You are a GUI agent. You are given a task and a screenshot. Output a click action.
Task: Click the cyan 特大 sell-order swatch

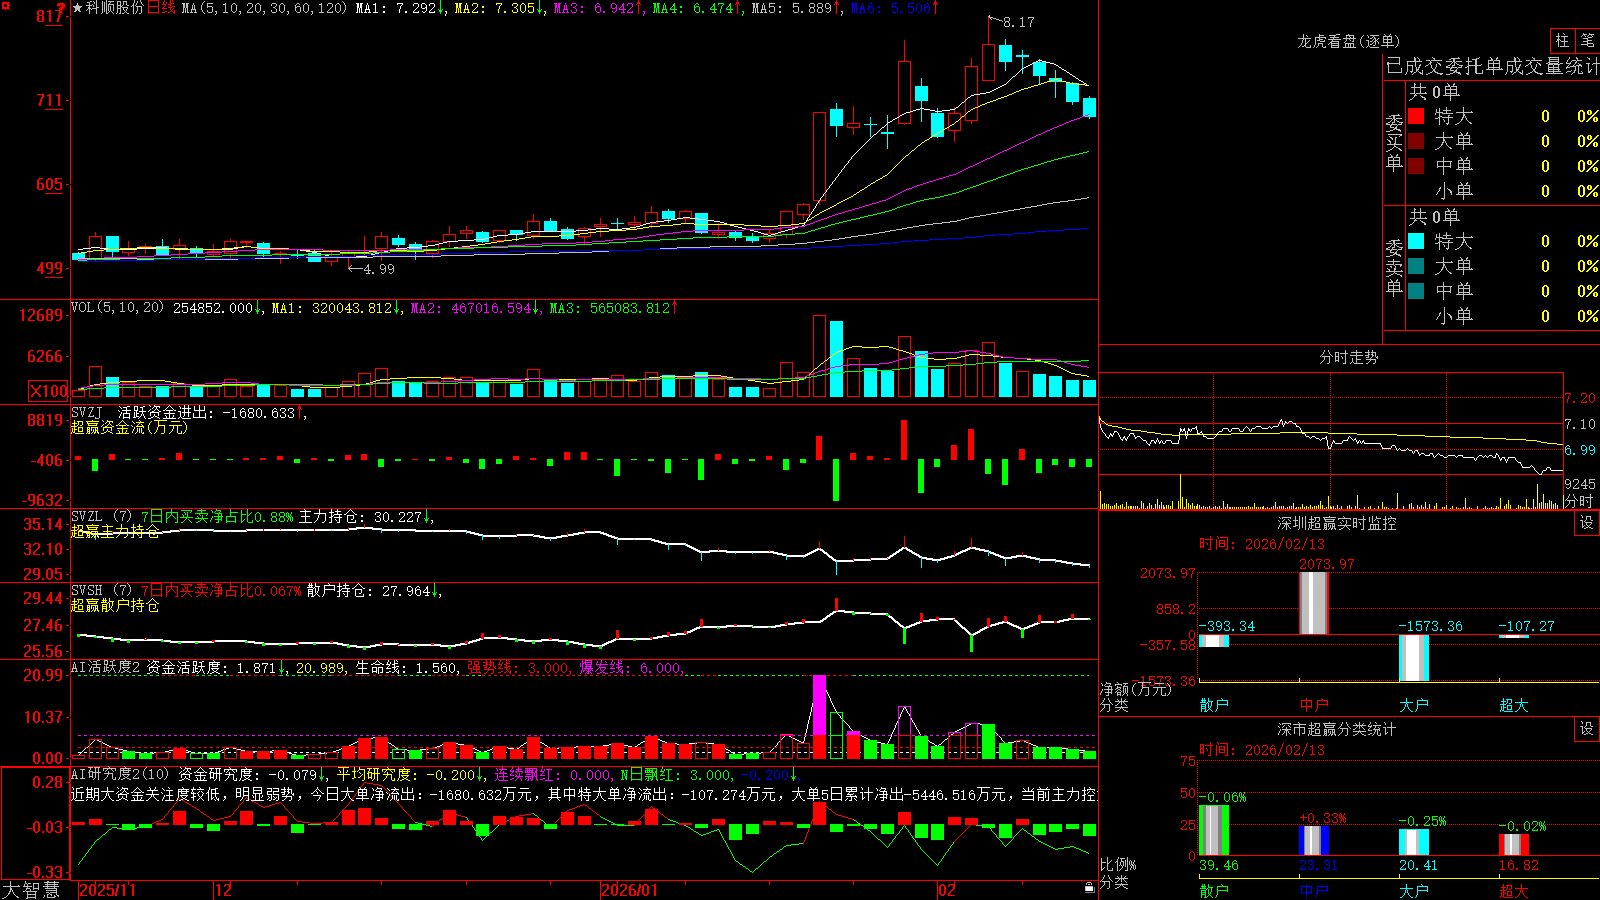pos(1416,241)
